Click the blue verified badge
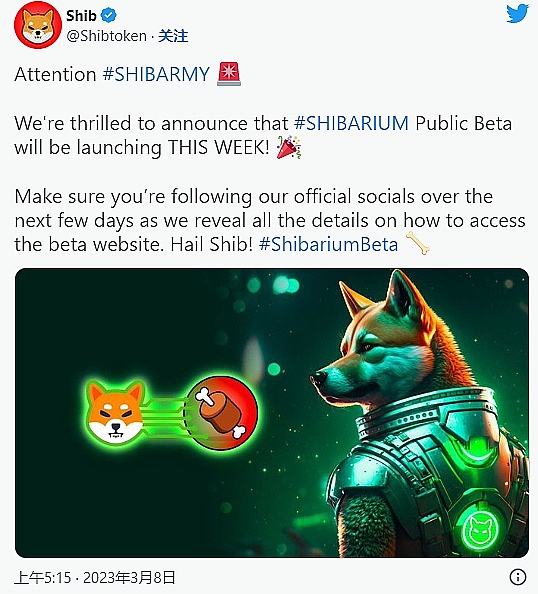Viewport: 538px width, 594px height. click(109, 16)
